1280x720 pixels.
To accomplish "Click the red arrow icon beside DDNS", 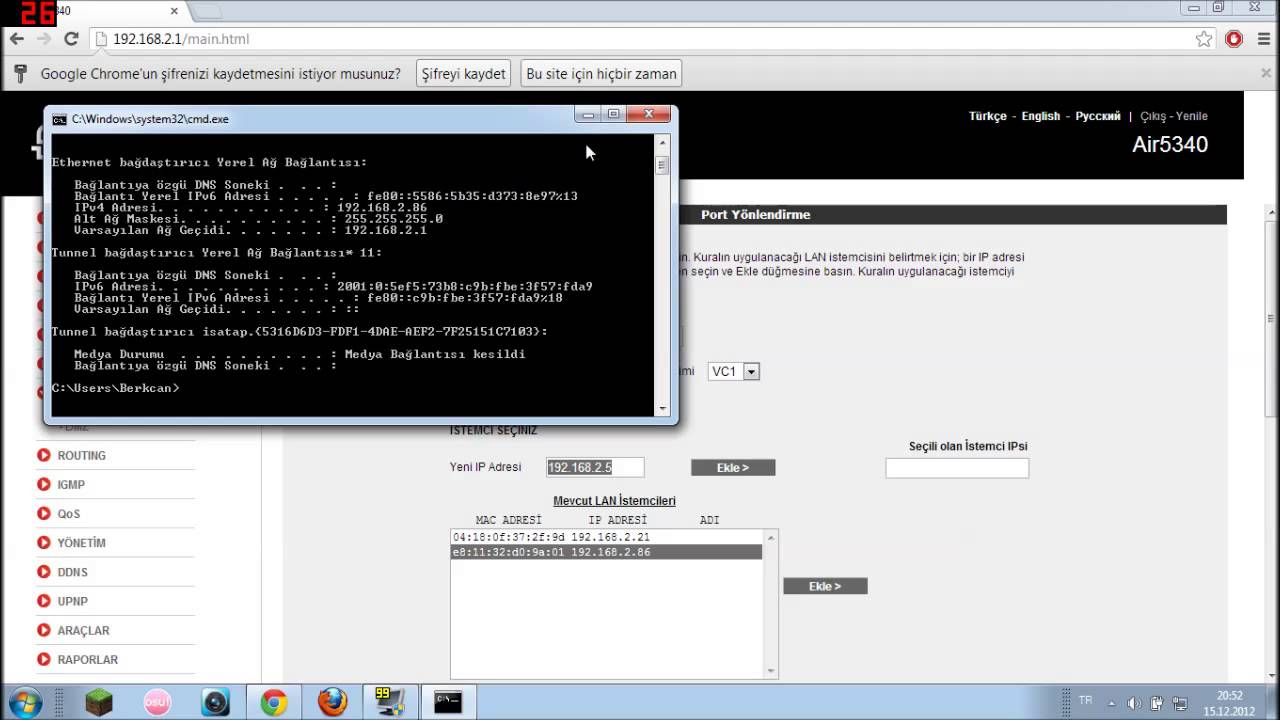I will pos(44,572).
